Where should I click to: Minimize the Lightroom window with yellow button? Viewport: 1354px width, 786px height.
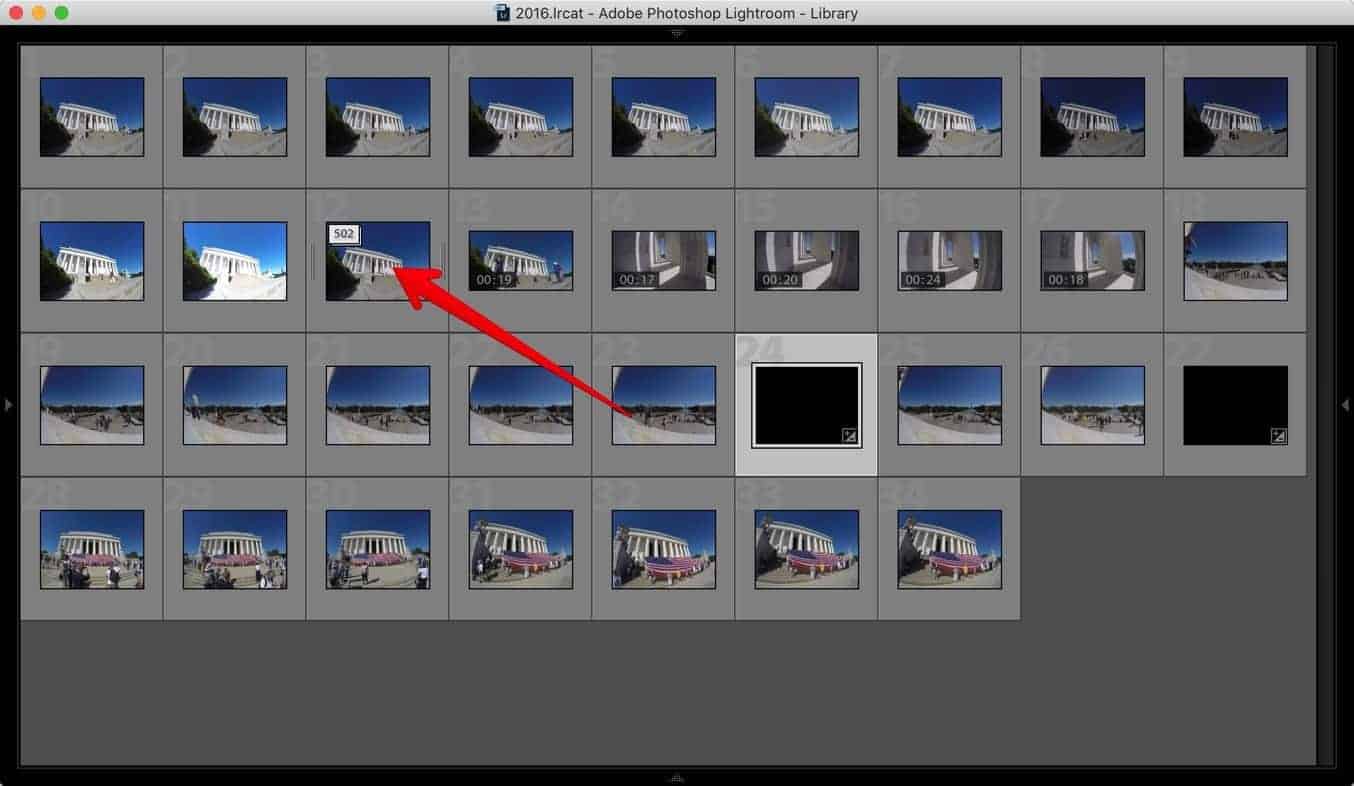(x=39, y=13)
